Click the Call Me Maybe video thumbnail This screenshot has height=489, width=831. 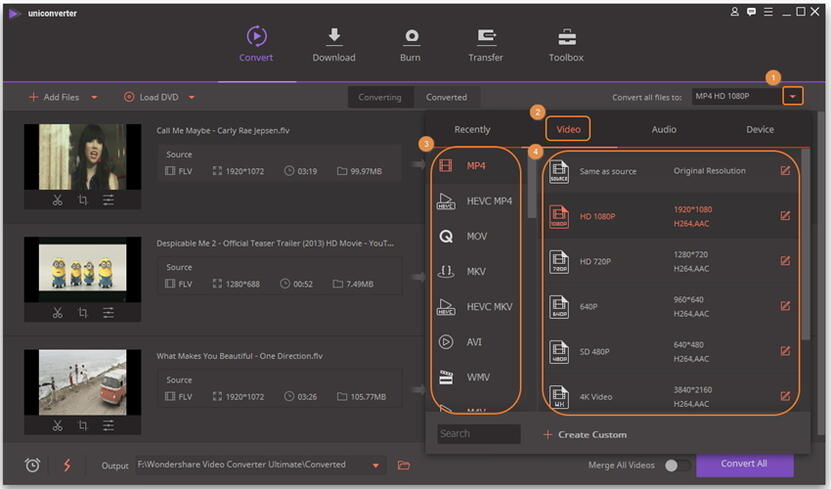click(83, 157)
